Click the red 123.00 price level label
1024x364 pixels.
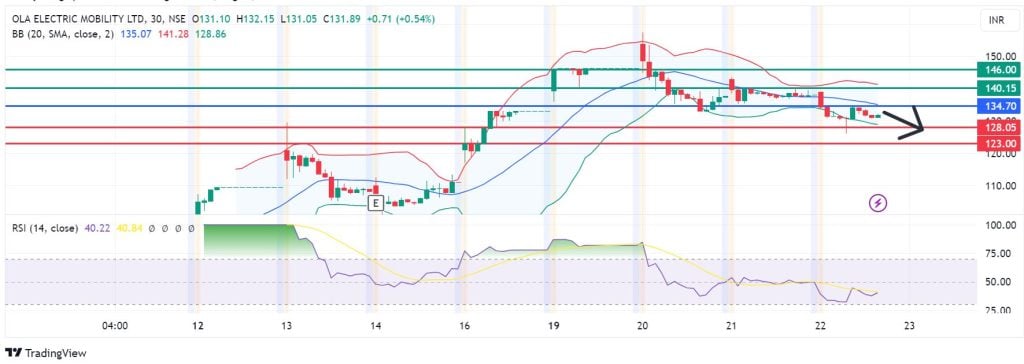click(999, 144)
